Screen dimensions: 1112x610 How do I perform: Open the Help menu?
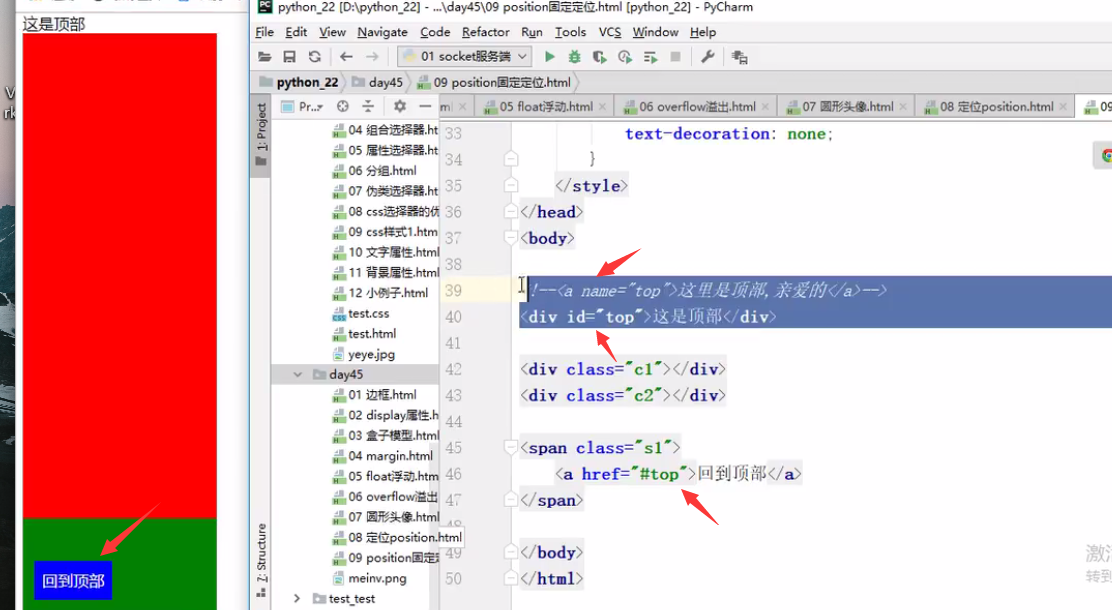[703, 32]
